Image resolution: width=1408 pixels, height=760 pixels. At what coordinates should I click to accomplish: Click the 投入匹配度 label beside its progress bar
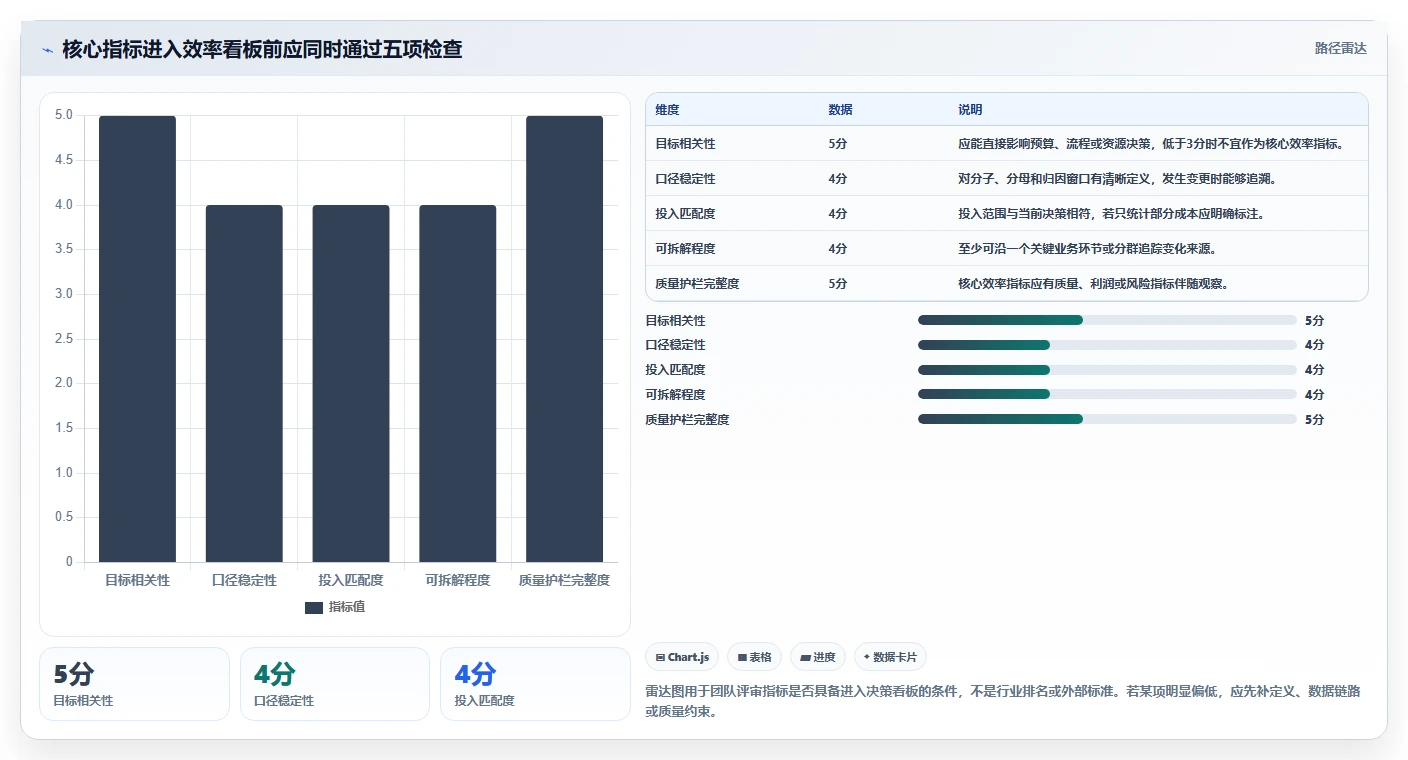[x=675, y=370]
